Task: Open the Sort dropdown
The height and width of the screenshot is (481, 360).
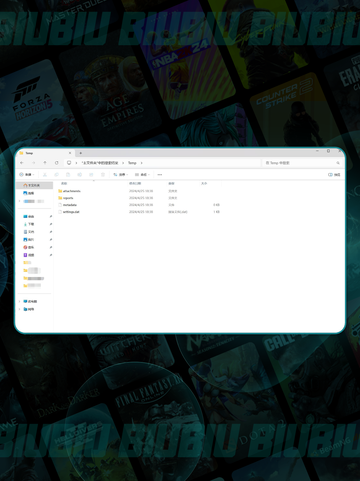Action: click(x=120, y=175)
